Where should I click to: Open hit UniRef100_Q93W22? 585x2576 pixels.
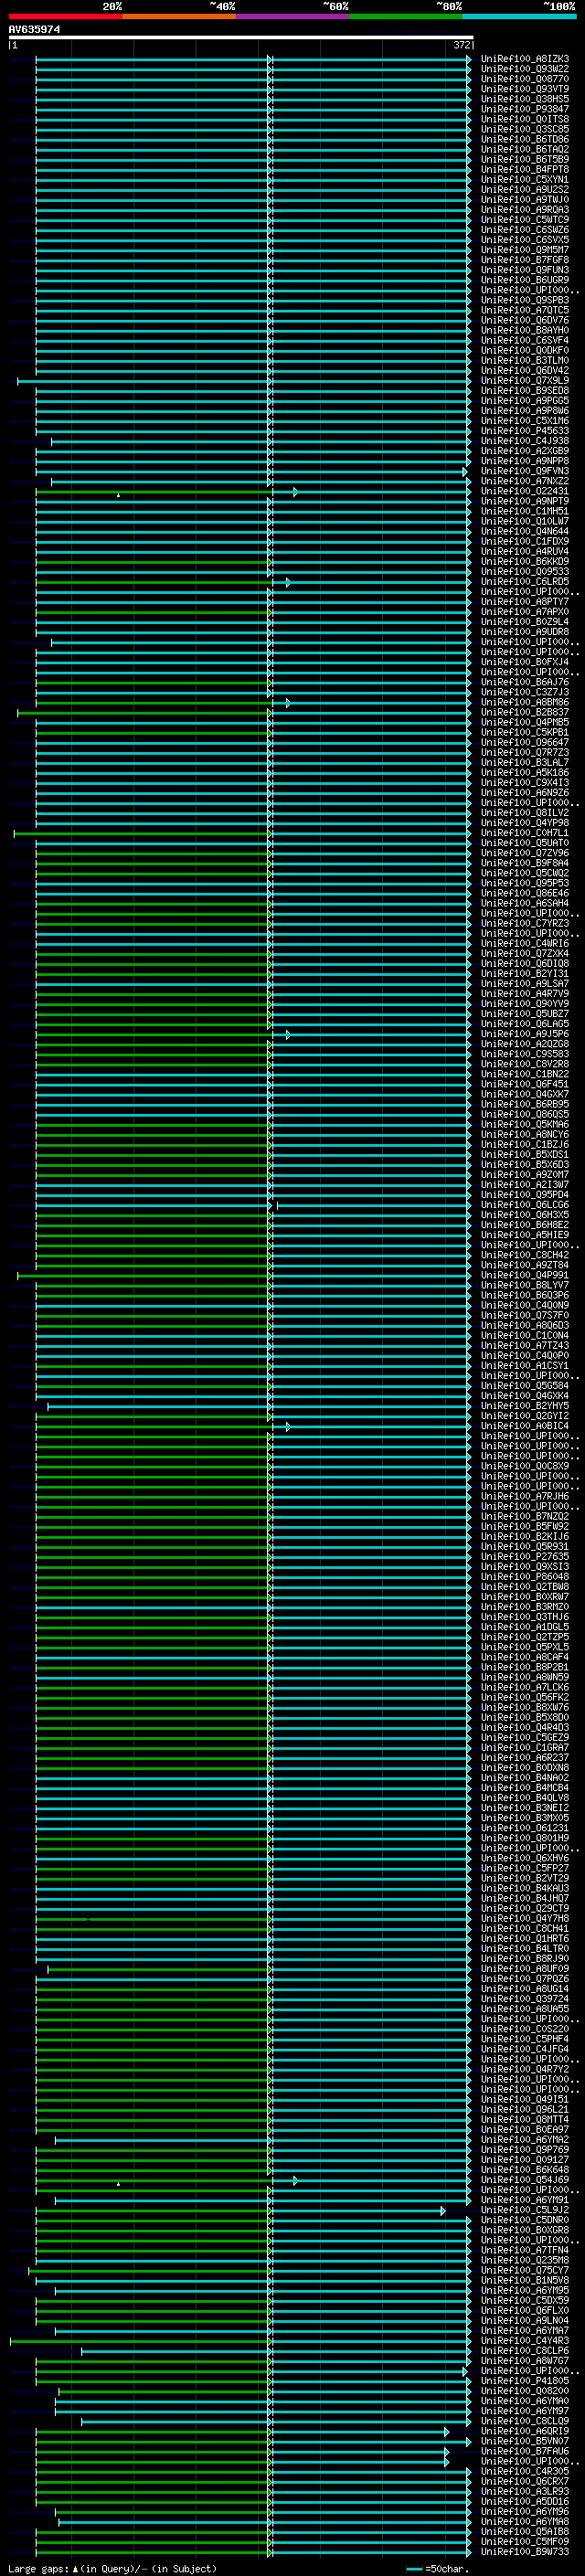point(525,69)
